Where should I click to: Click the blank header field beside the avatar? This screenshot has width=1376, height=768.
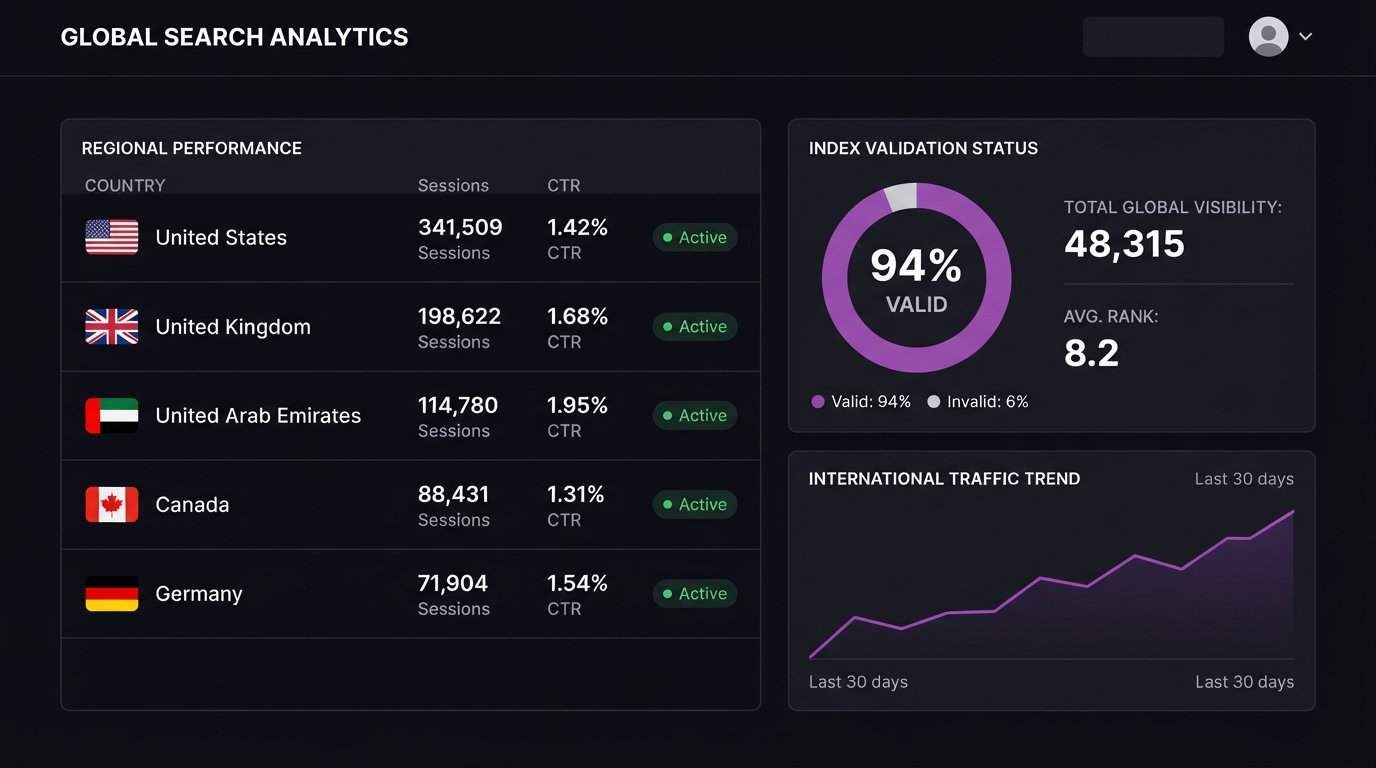tap(1153, 37)
